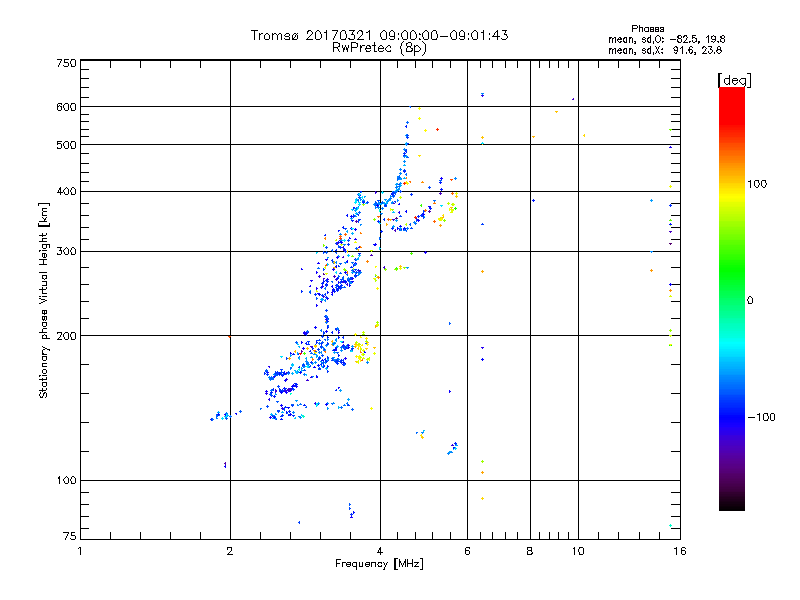Click the y-axis label '400'
The height and width of the screenshot is (600, 800).
(67, 191)
